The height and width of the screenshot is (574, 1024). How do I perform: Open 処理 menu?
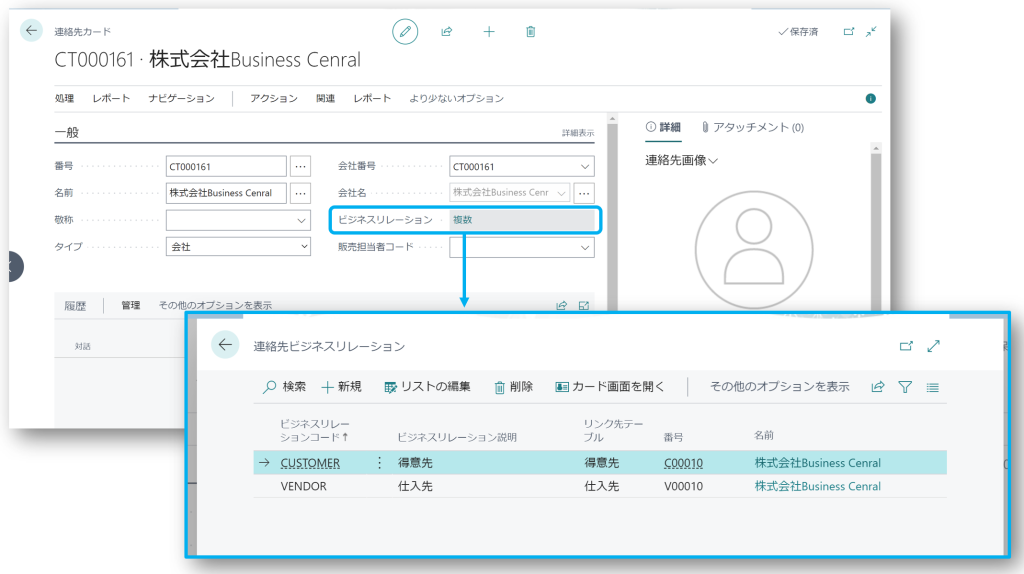[64, 99]
